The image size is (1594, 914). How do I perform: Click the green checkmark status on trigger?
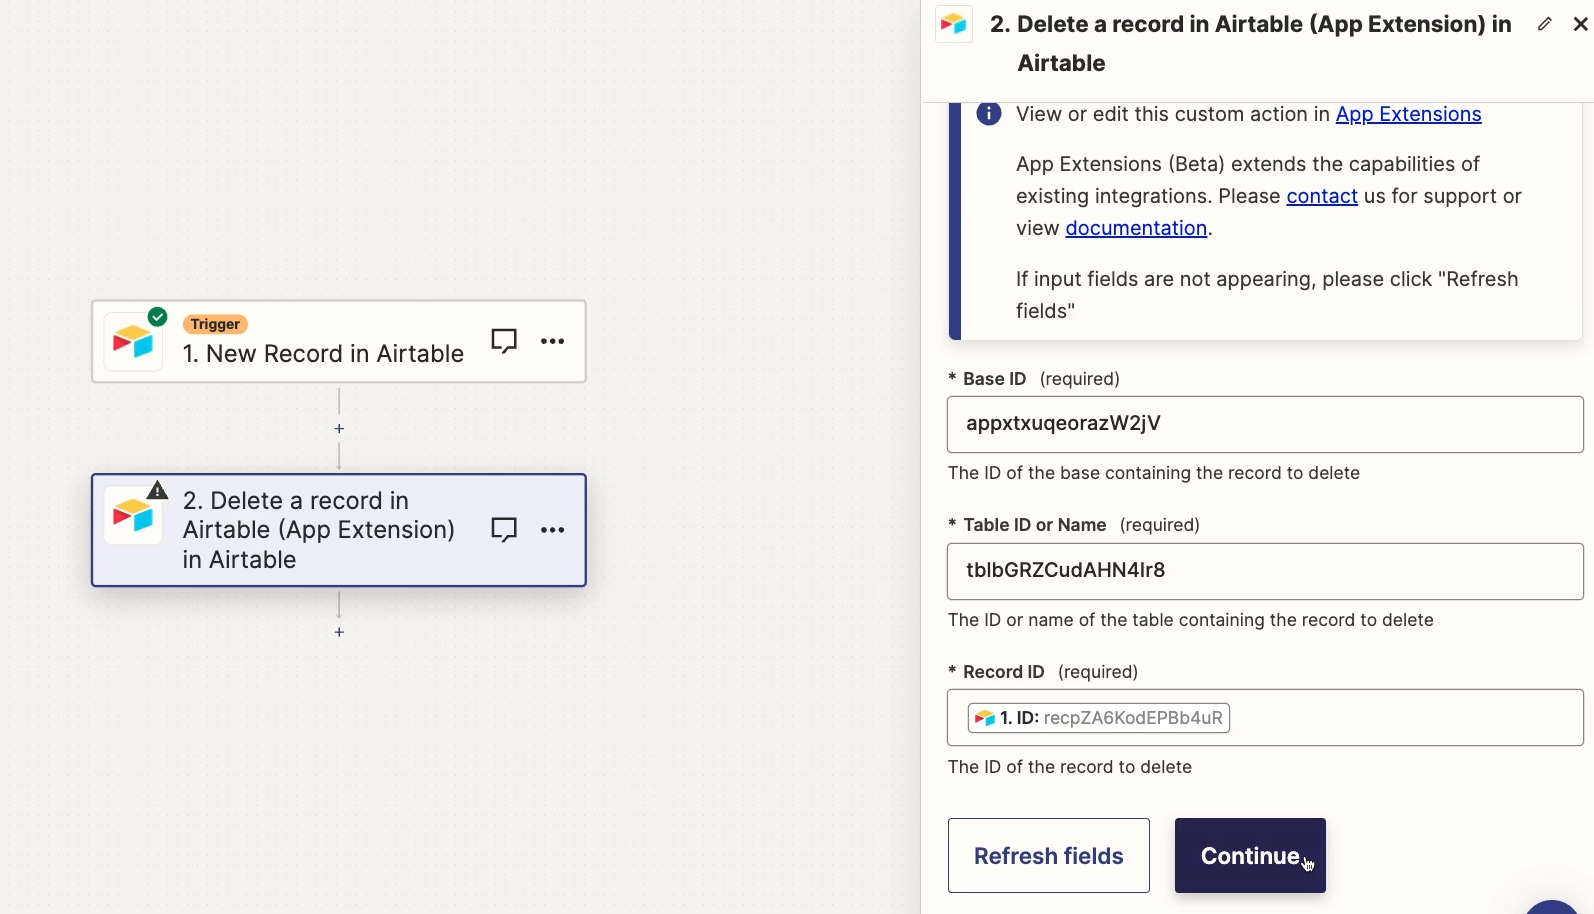pyautogui.click(x=158, y=317)
